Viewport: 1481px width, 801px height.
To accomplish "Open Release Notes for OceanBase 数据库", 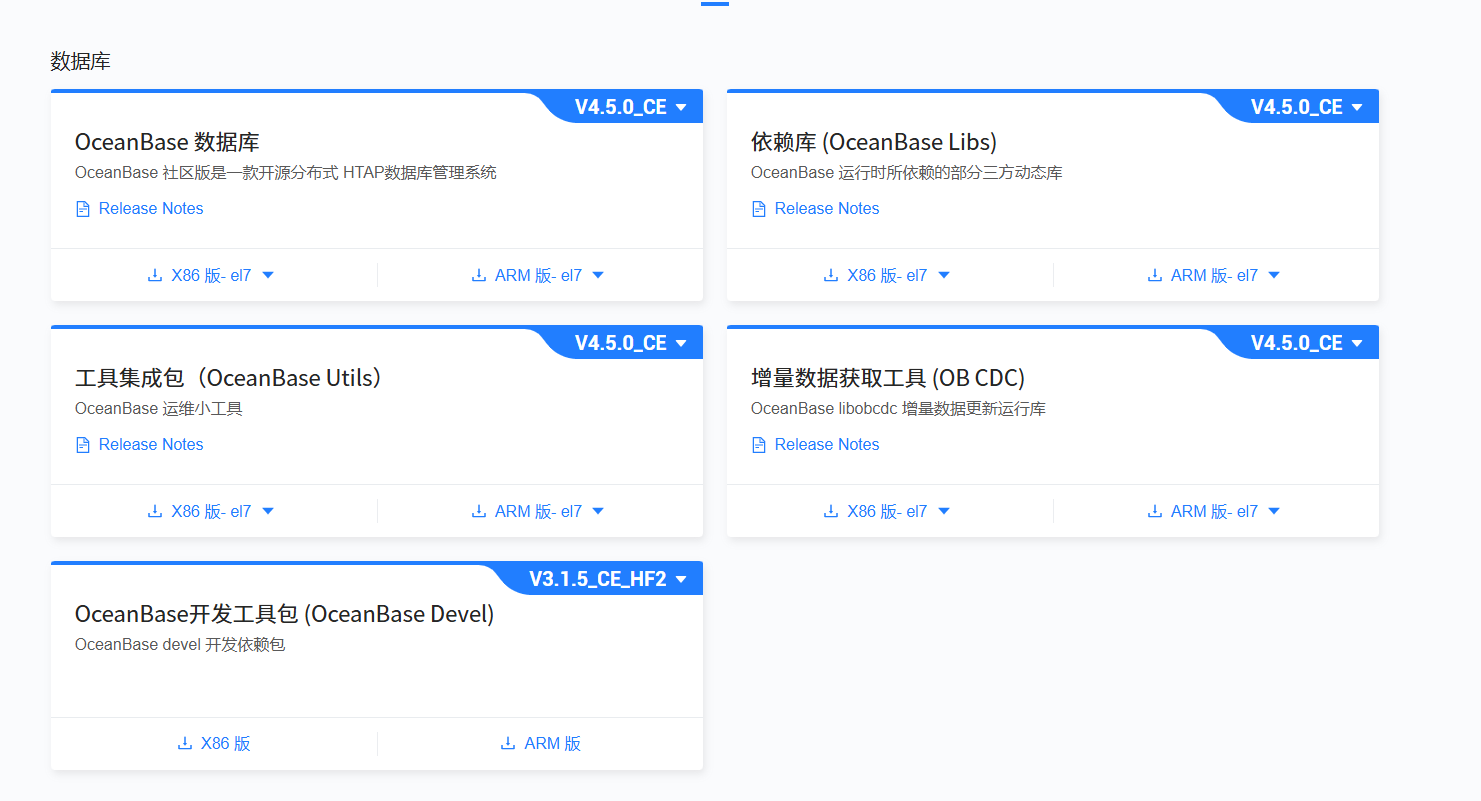I will pyautogui.click(x=150, y=207).
